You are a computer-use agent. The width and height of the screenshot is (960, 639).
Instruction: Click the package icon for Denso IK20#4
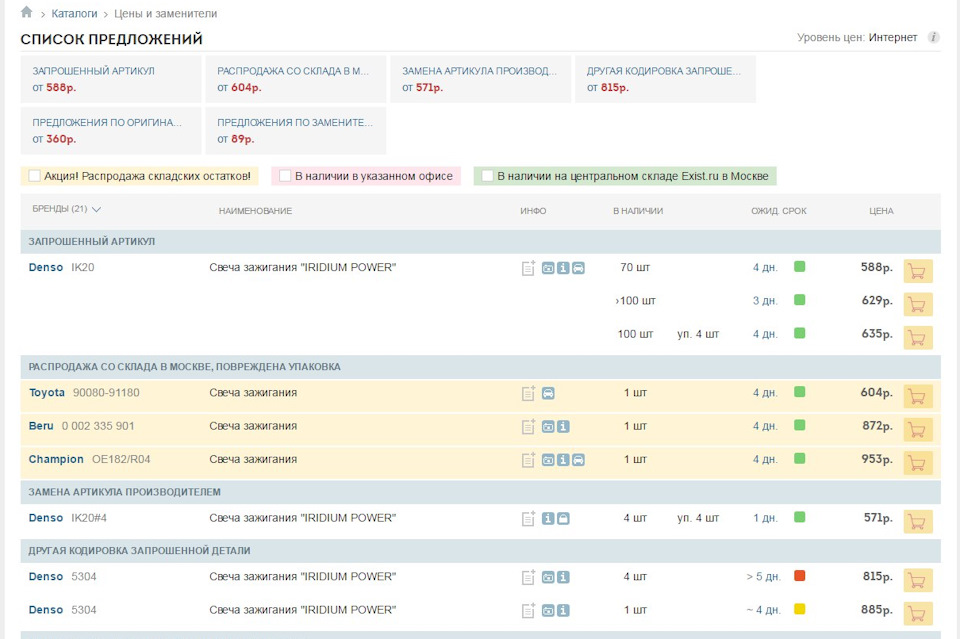tap(563, 518)
